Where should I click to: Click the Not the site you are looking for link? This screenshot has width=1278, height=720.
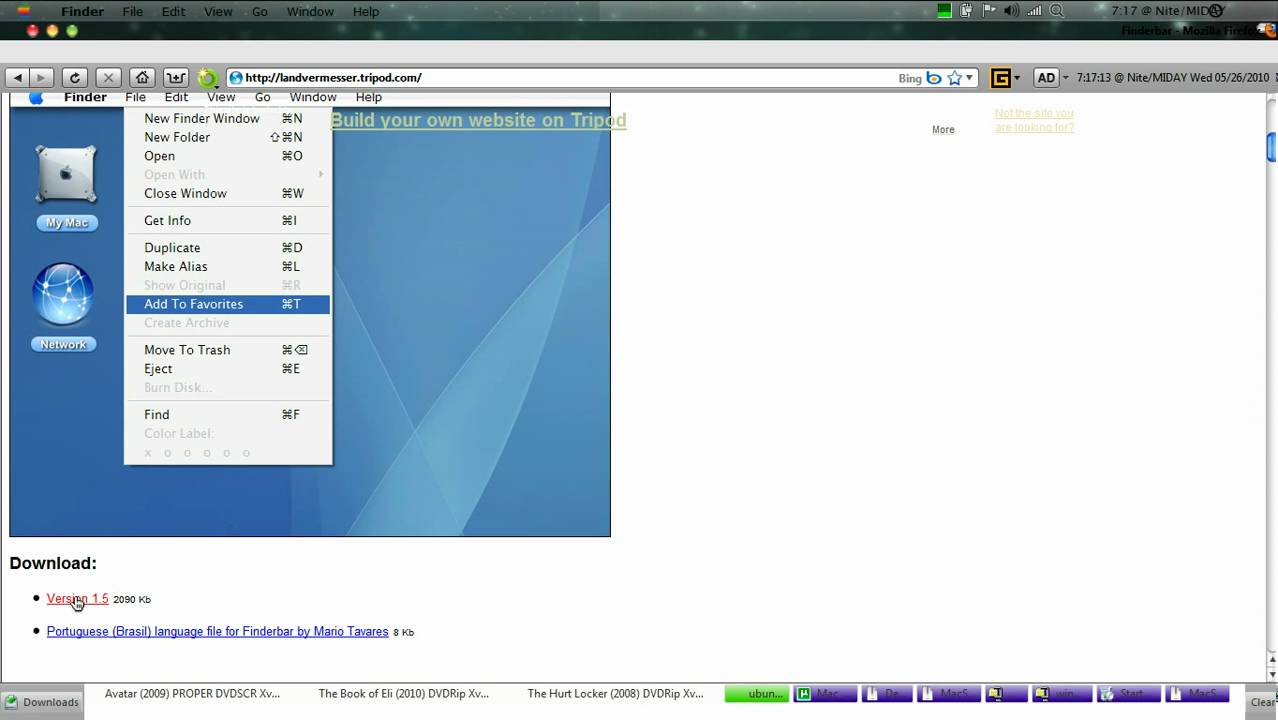coord(1034,120)
